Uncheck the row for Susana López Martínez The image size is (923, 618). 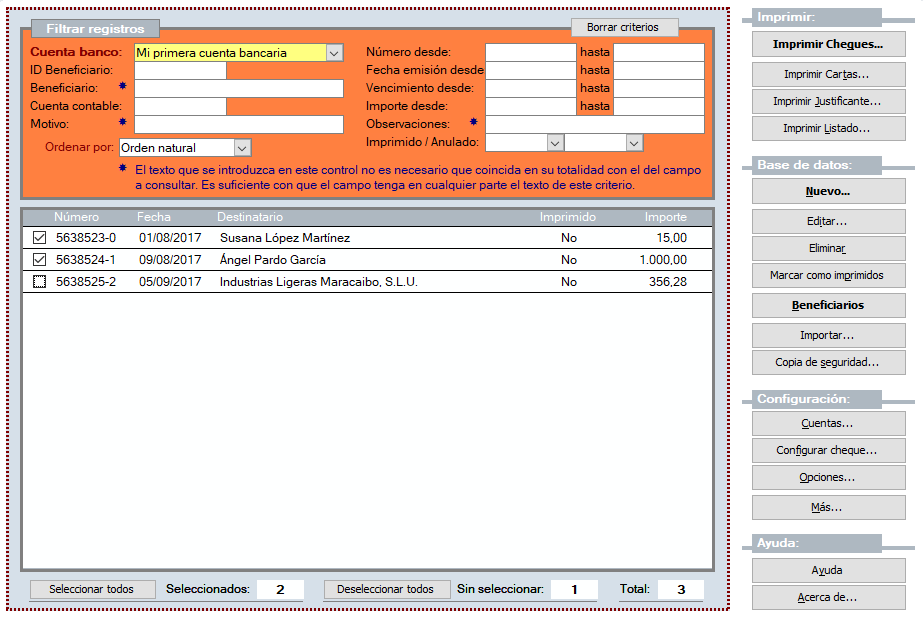37,238
